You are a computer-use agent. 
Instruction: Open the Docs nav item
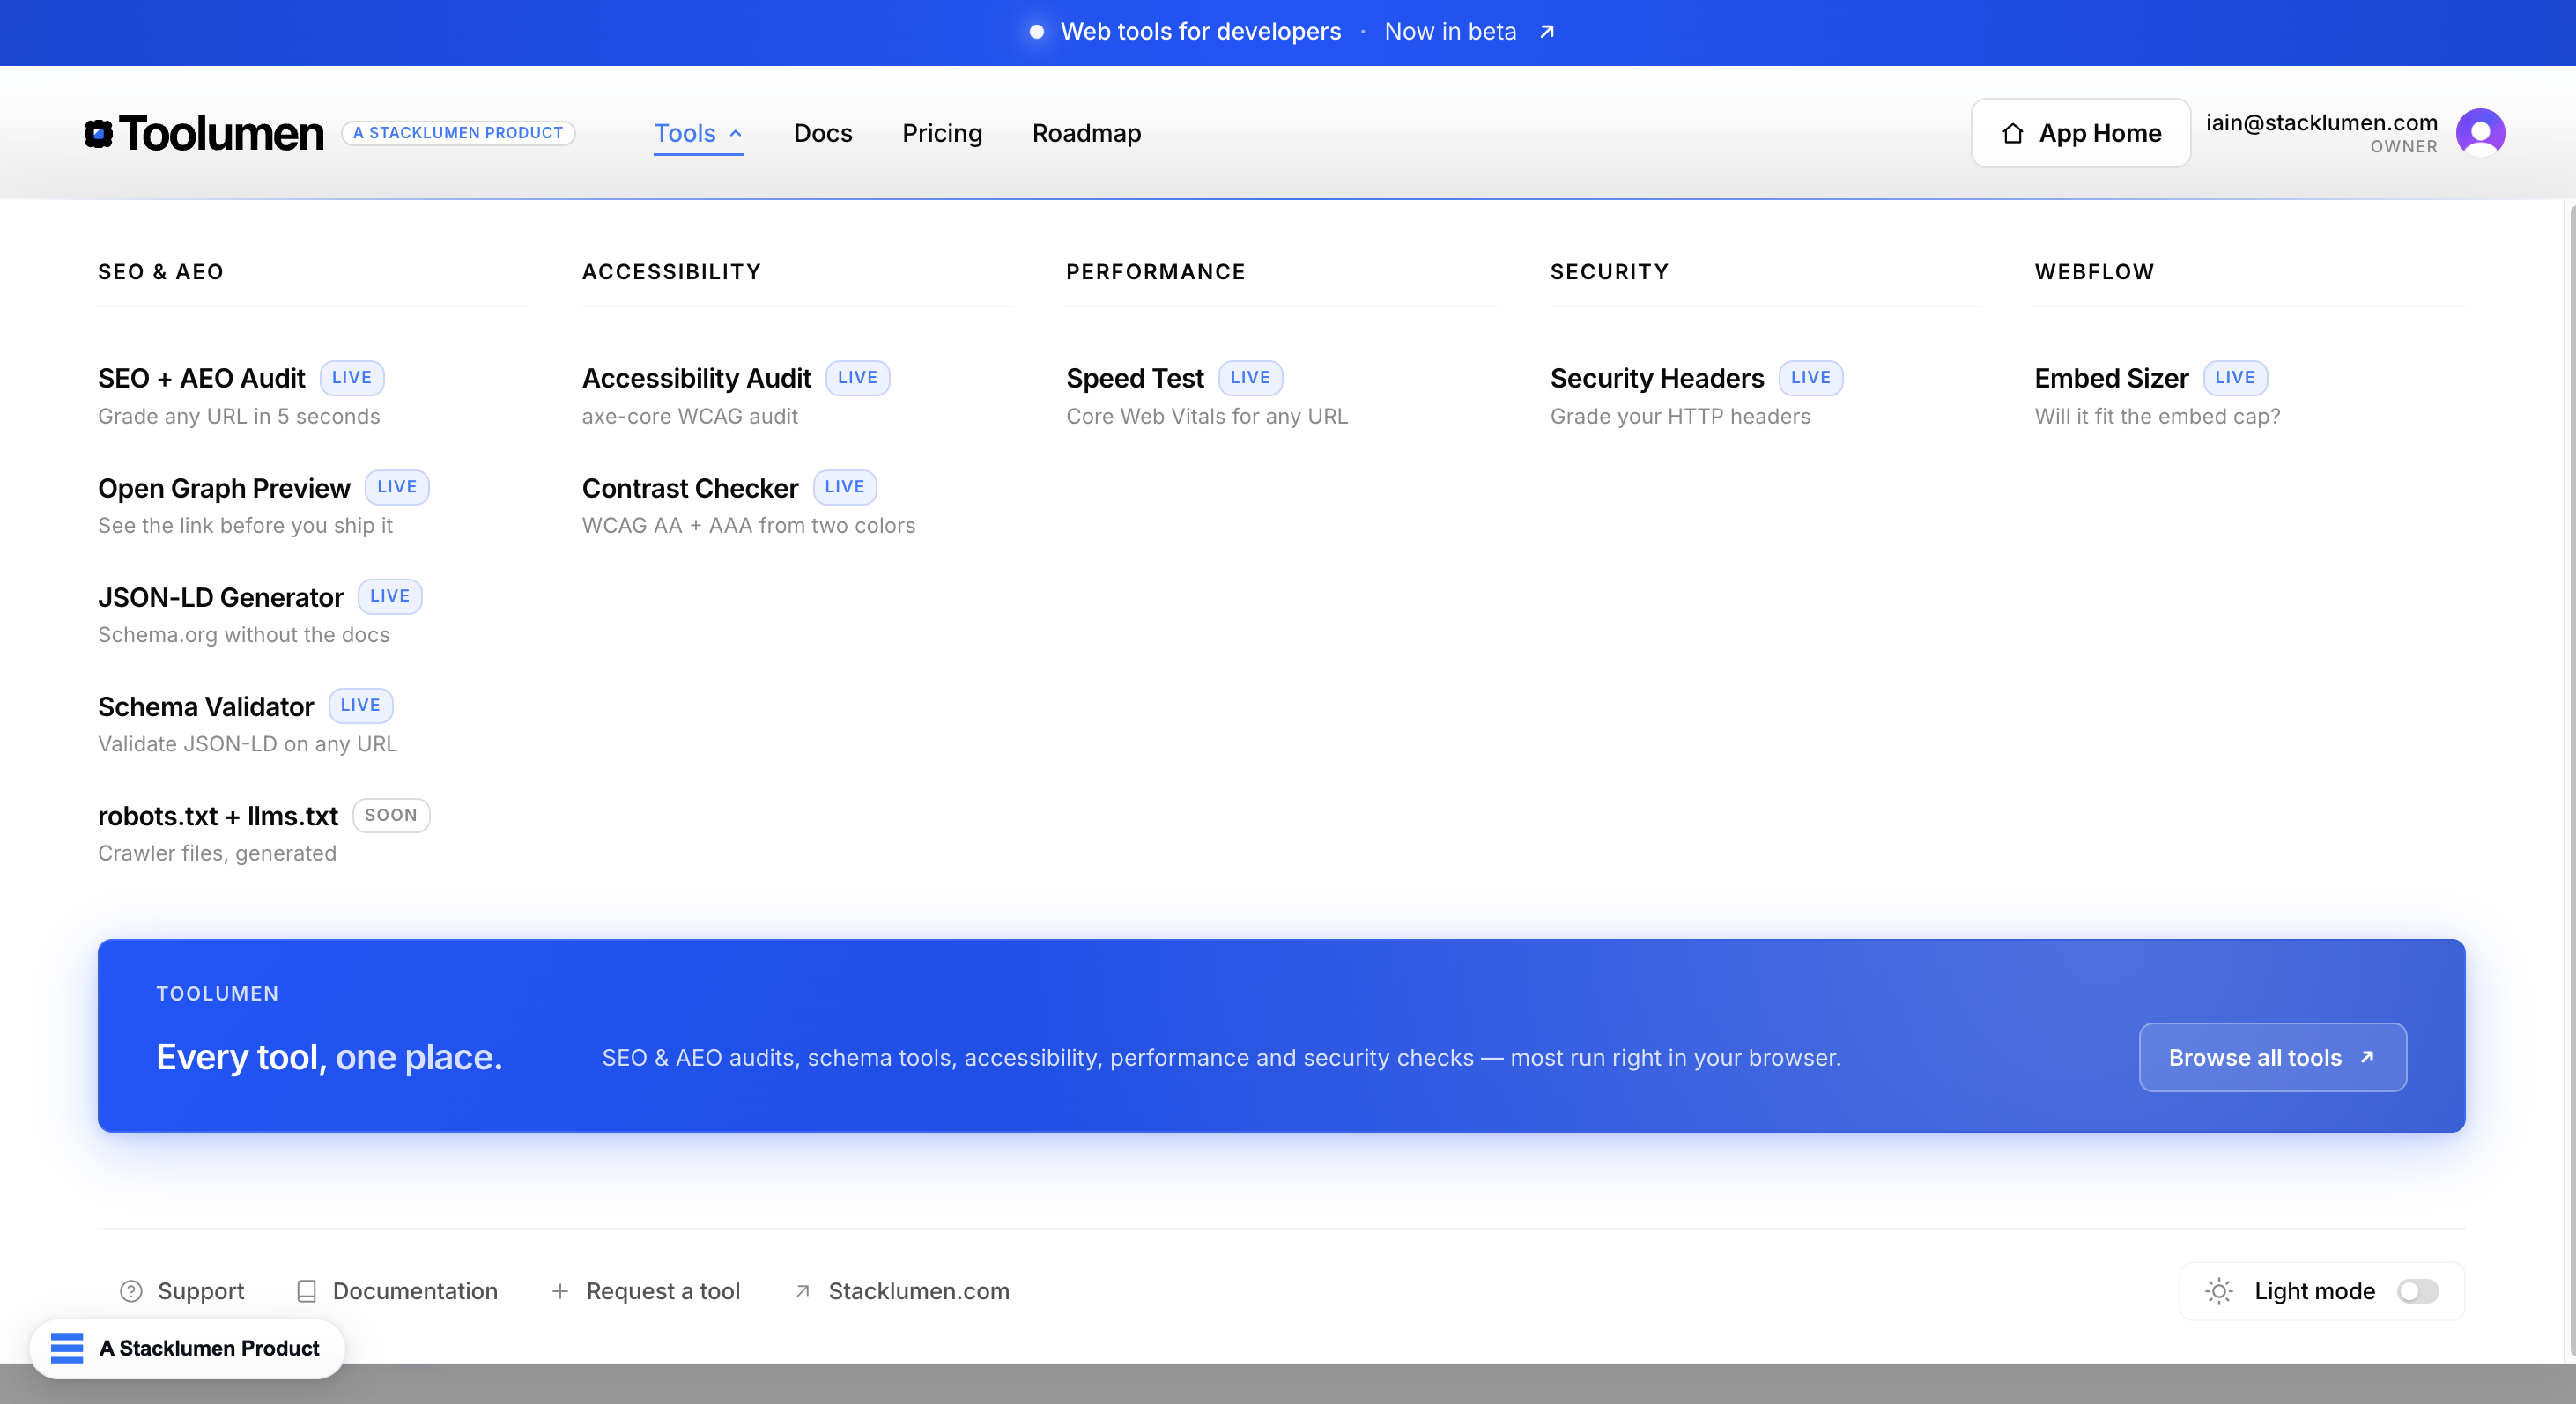[823, 133]
